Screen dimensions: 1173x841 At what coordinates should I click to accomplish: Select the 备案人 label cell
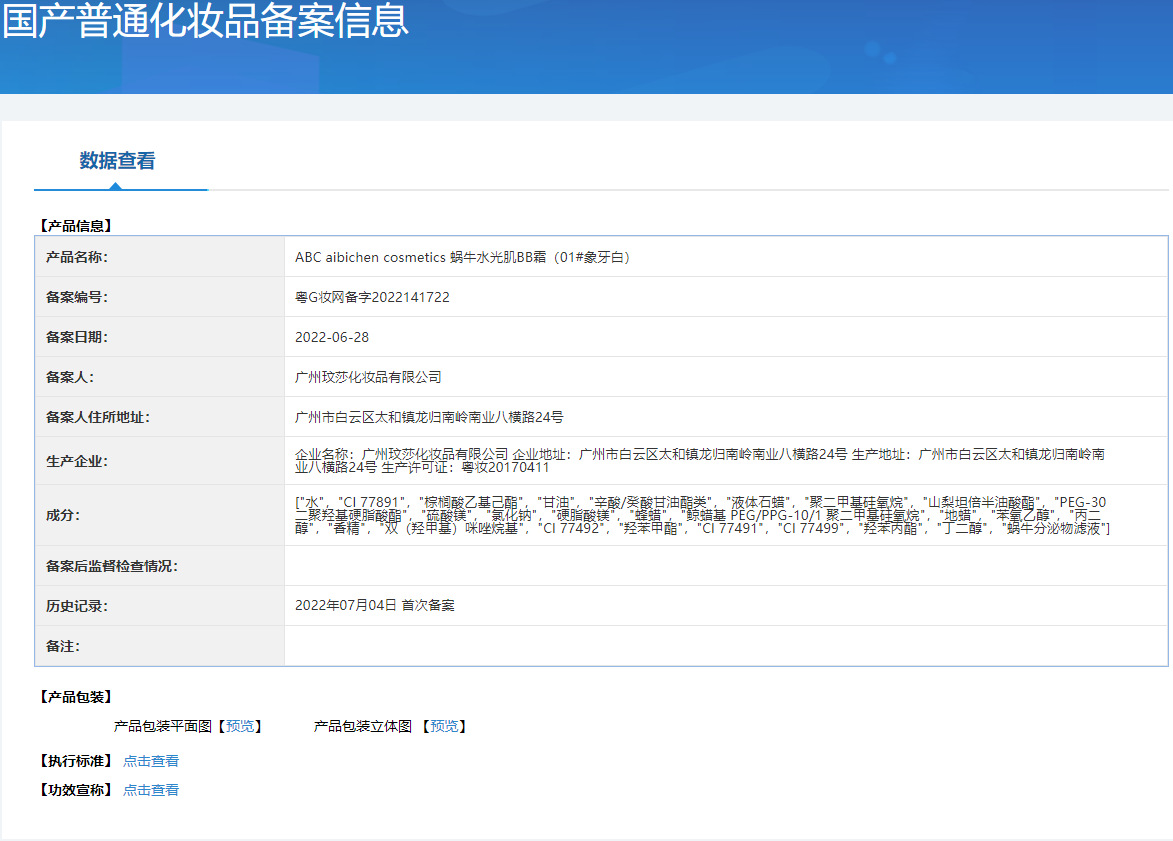pos(159,377)
